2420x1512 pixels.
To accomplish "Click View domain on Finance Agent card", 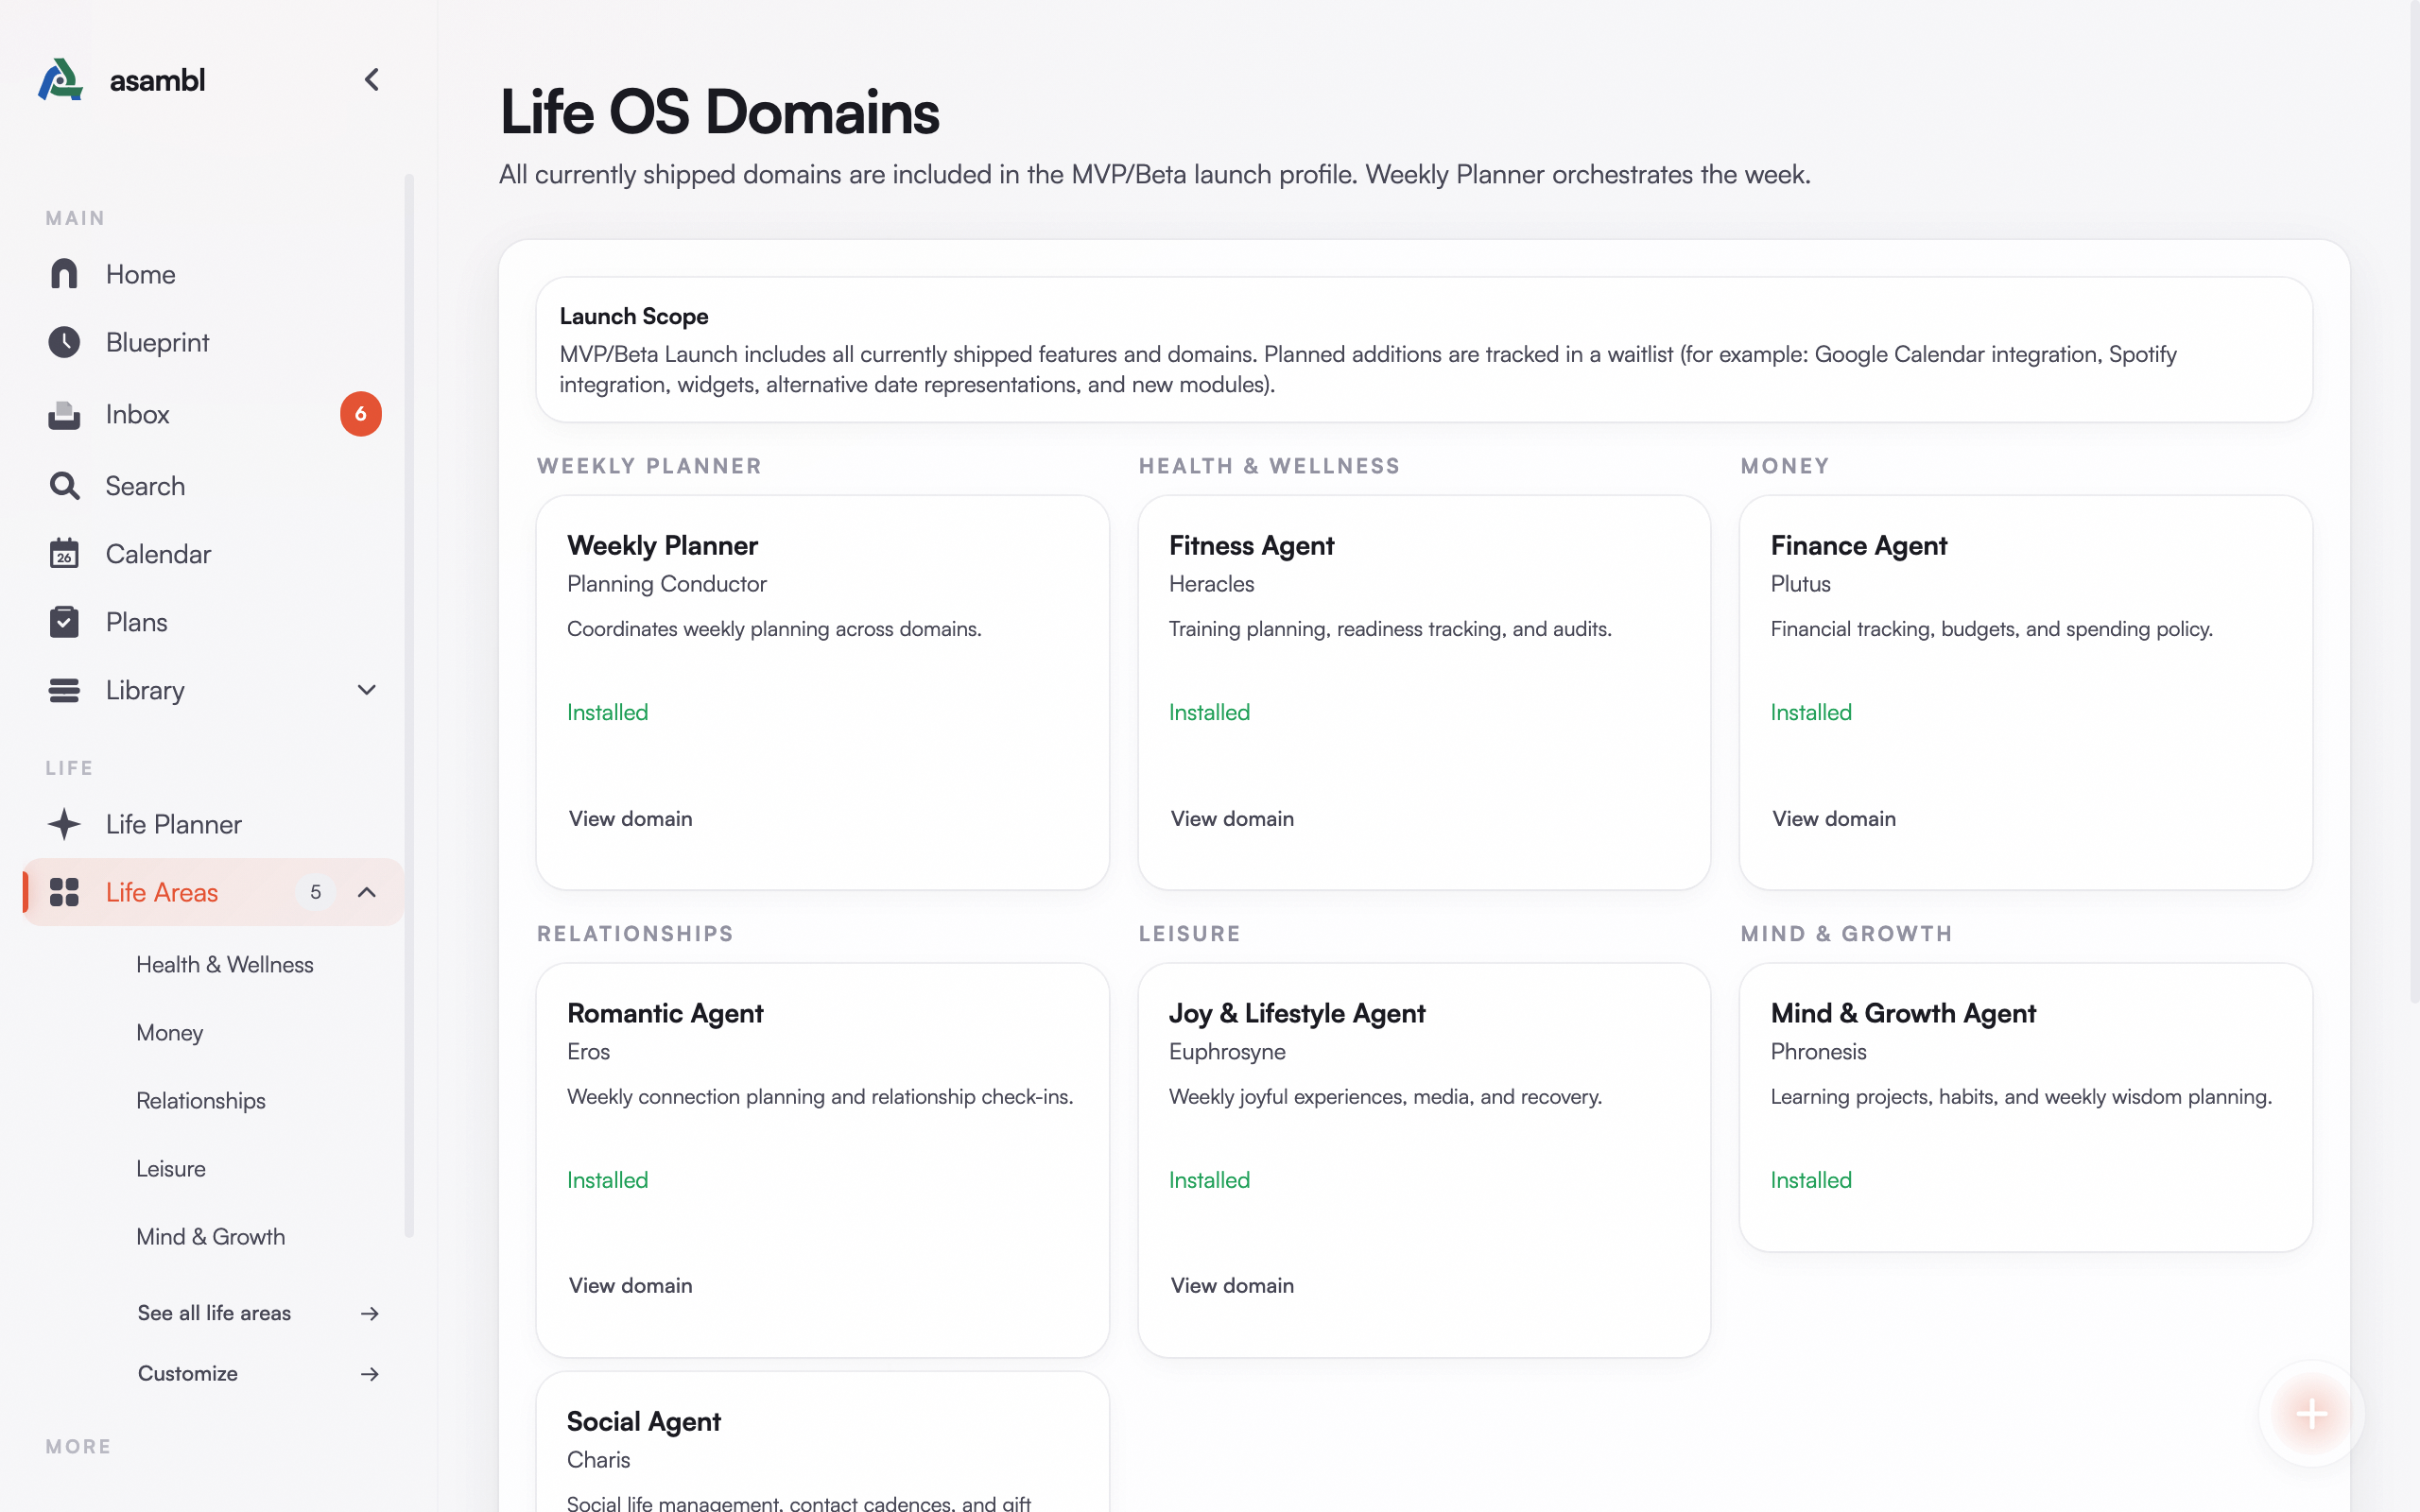I will (1833, 818).
